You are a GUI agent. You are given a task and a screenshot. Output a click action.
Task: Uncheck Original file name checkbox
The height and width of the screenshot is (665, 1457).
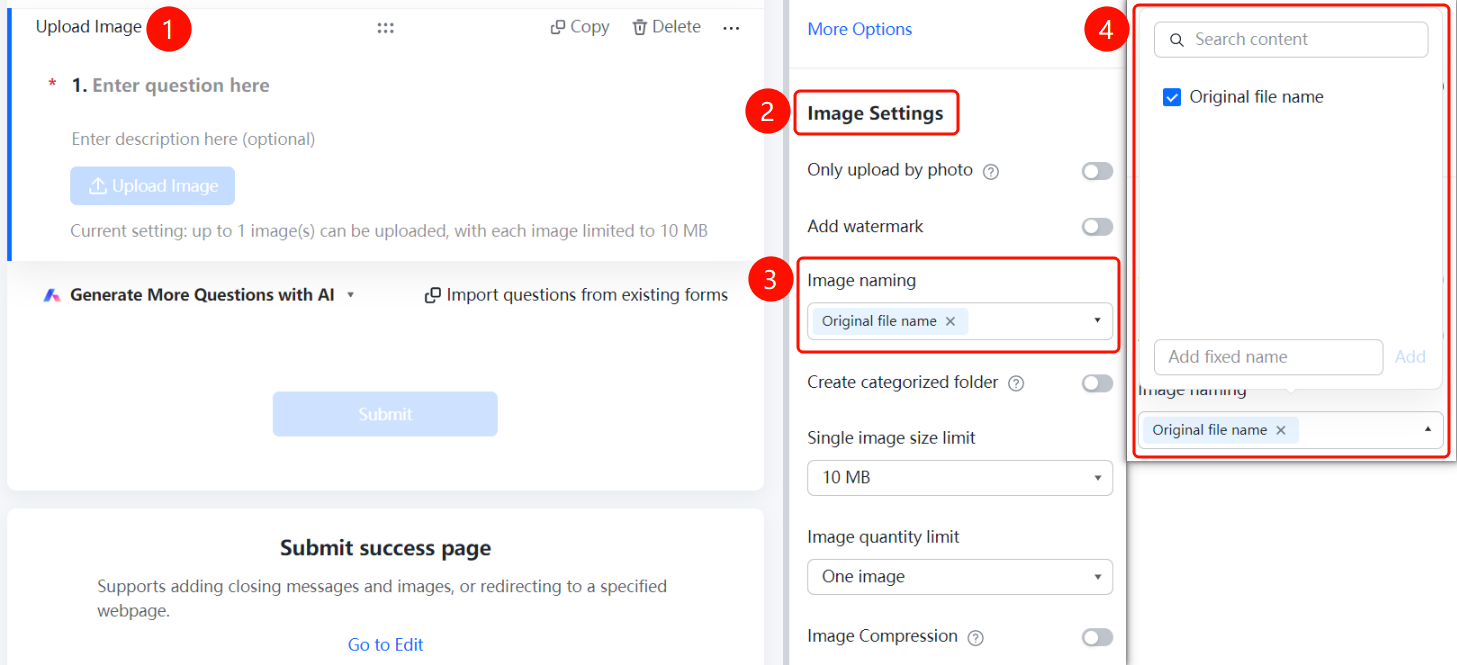1172,97
